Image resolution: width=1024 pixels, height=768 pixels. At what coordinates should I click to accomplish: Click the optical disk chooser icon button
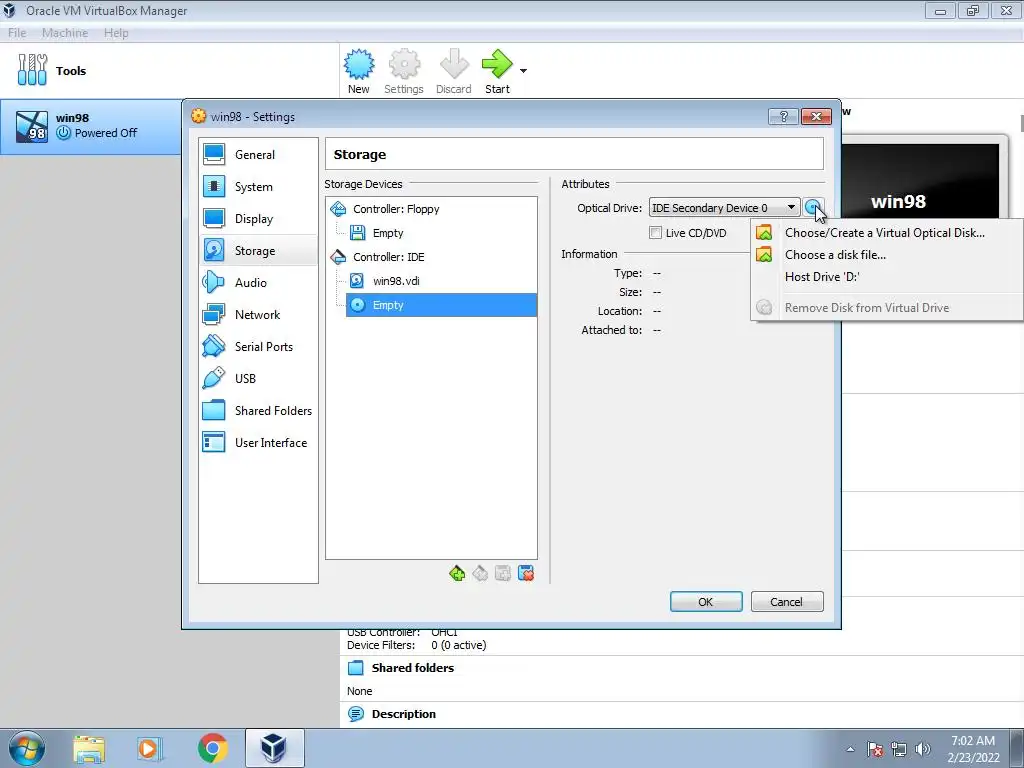click(x=812, y=208)
